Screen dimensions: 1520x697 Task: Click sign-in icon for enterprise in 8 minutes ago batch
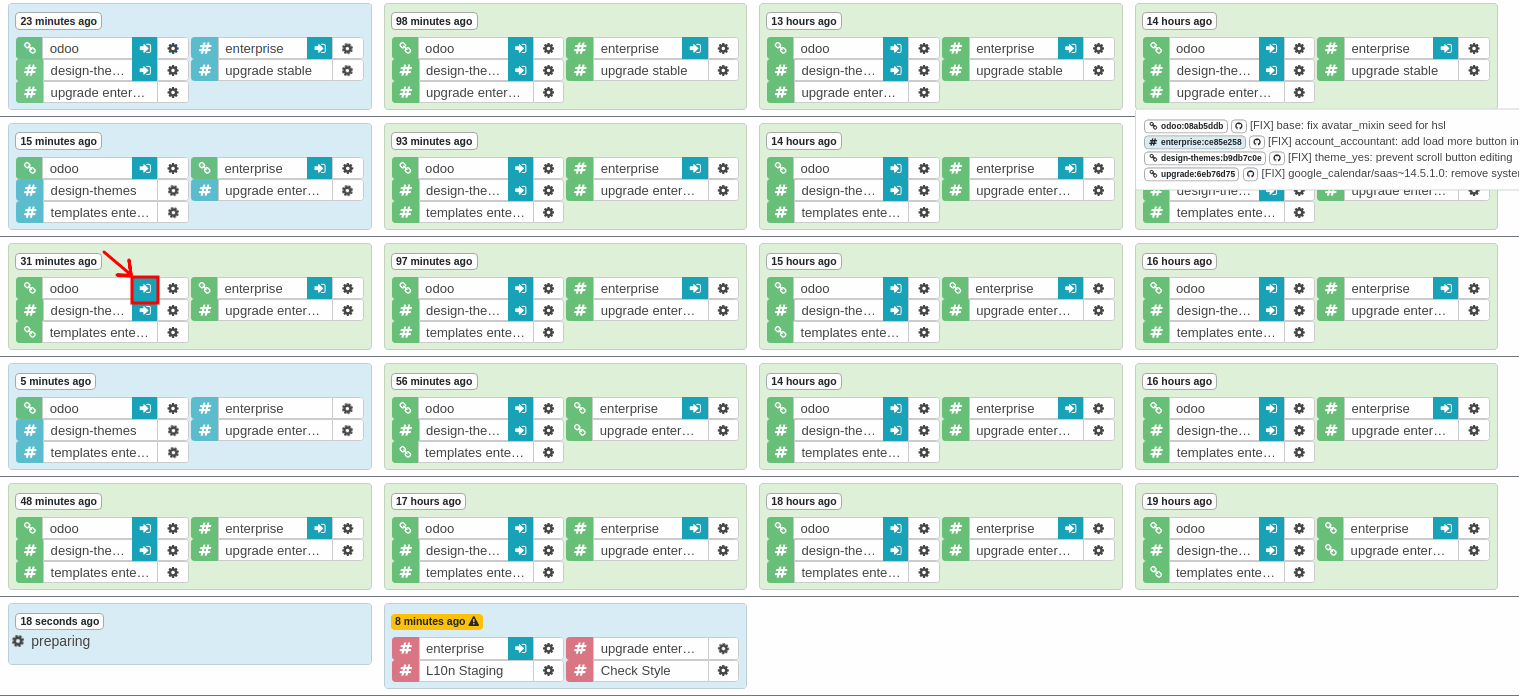point(520,649)
